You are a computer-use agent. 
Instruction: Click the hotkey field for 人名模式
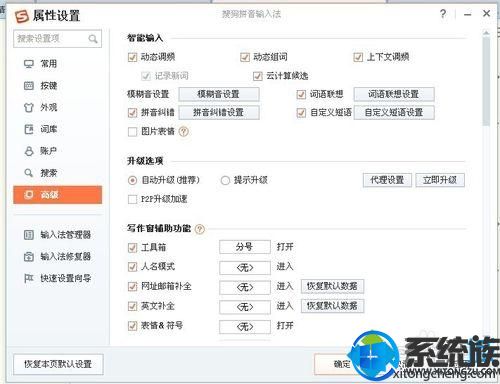tap(245, 267)
